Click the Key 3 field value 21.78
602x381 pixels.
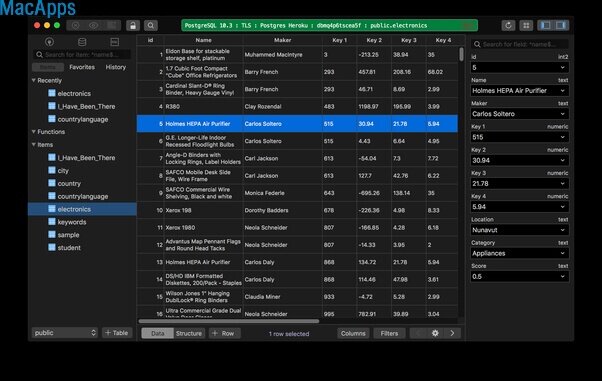point(520,184)
